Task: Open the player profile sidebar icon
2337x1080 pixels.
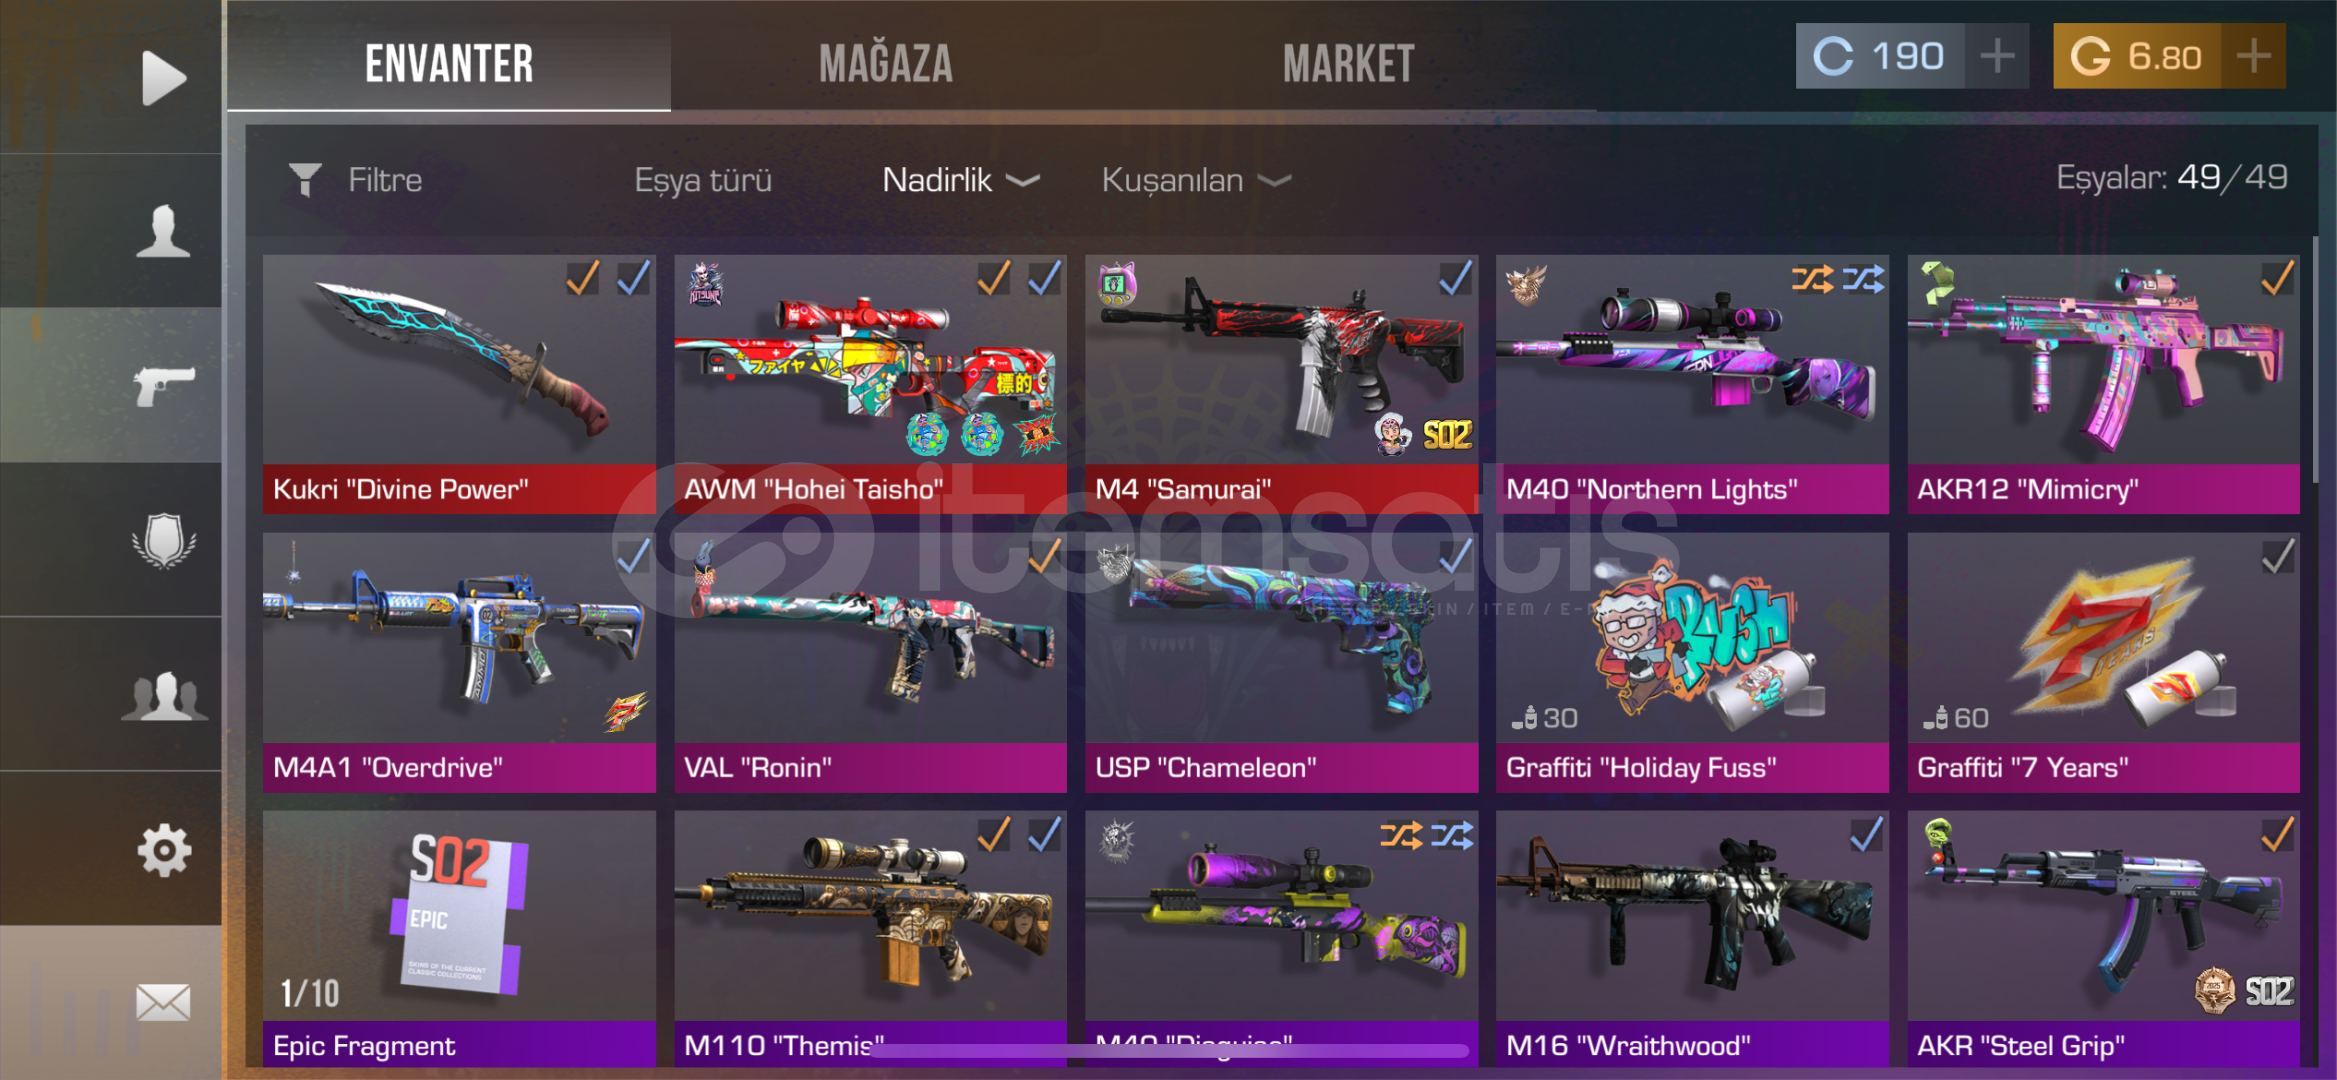Action: [163, 231]
